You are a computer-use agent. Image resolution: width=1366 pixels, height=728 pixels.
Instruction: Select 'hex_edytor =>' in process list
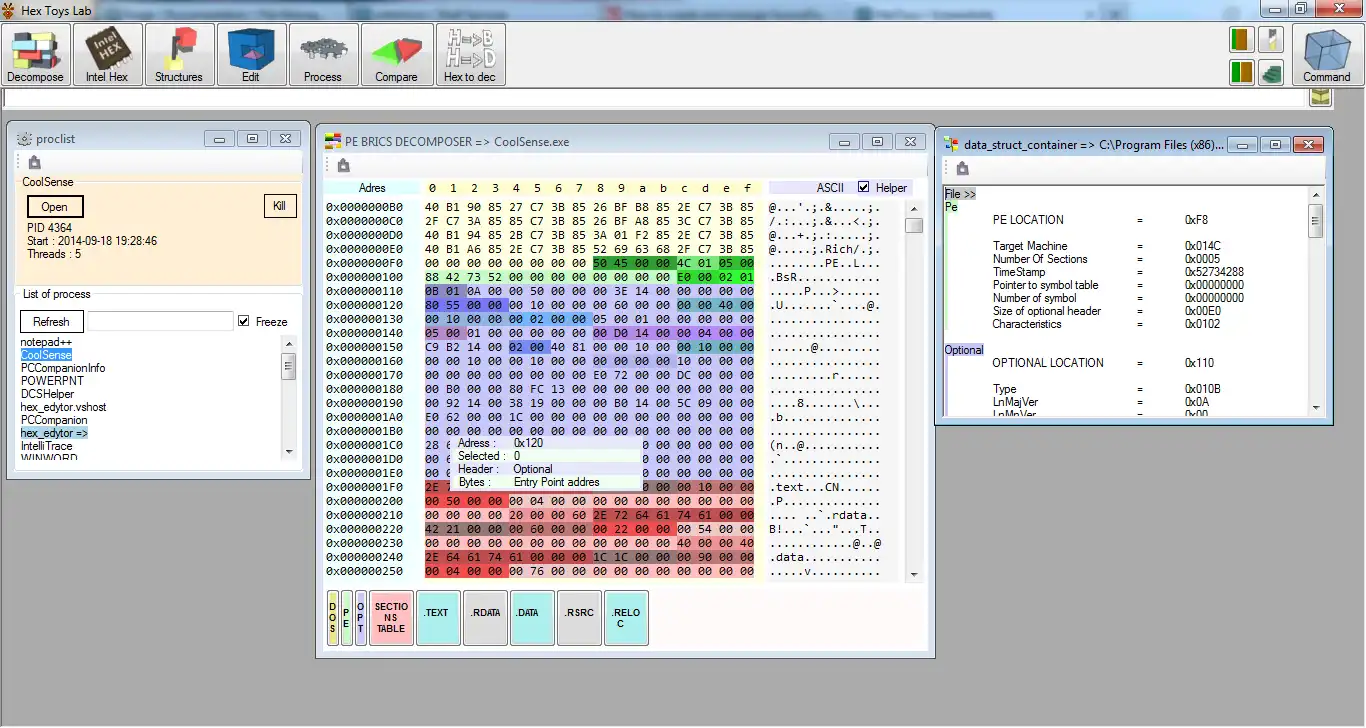pyautogui.click(x=54, y=433)
